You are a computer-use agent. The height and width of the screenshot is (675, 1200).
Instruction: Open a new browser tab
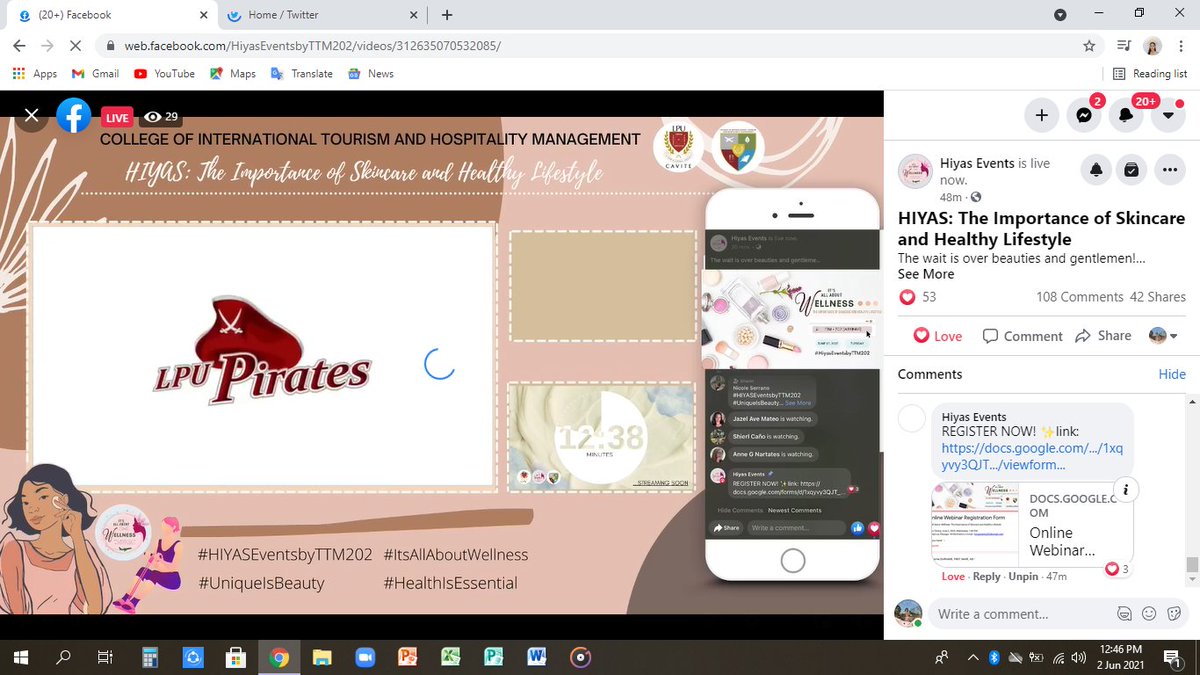pyautogui.click(x=446, y=15)
